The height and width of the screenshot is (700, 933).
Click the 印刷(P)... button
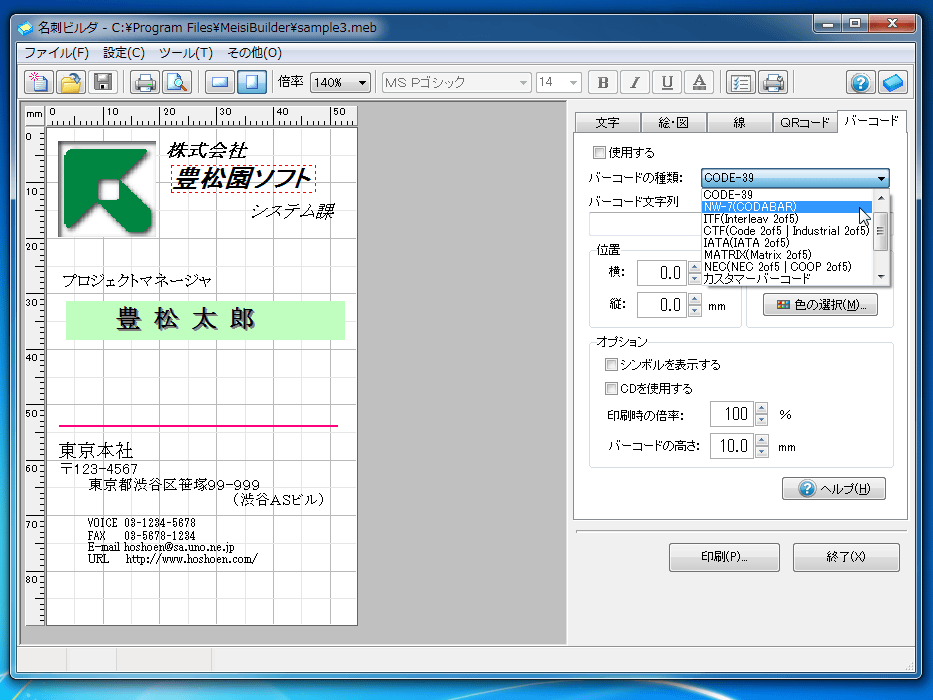tap(724, 557)
